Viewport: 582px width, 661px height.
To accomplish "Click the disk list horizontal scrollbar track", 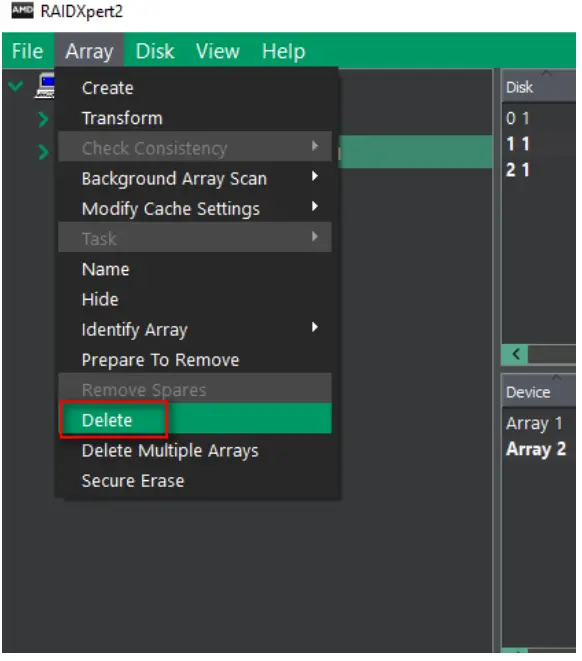I will point(552,354).
